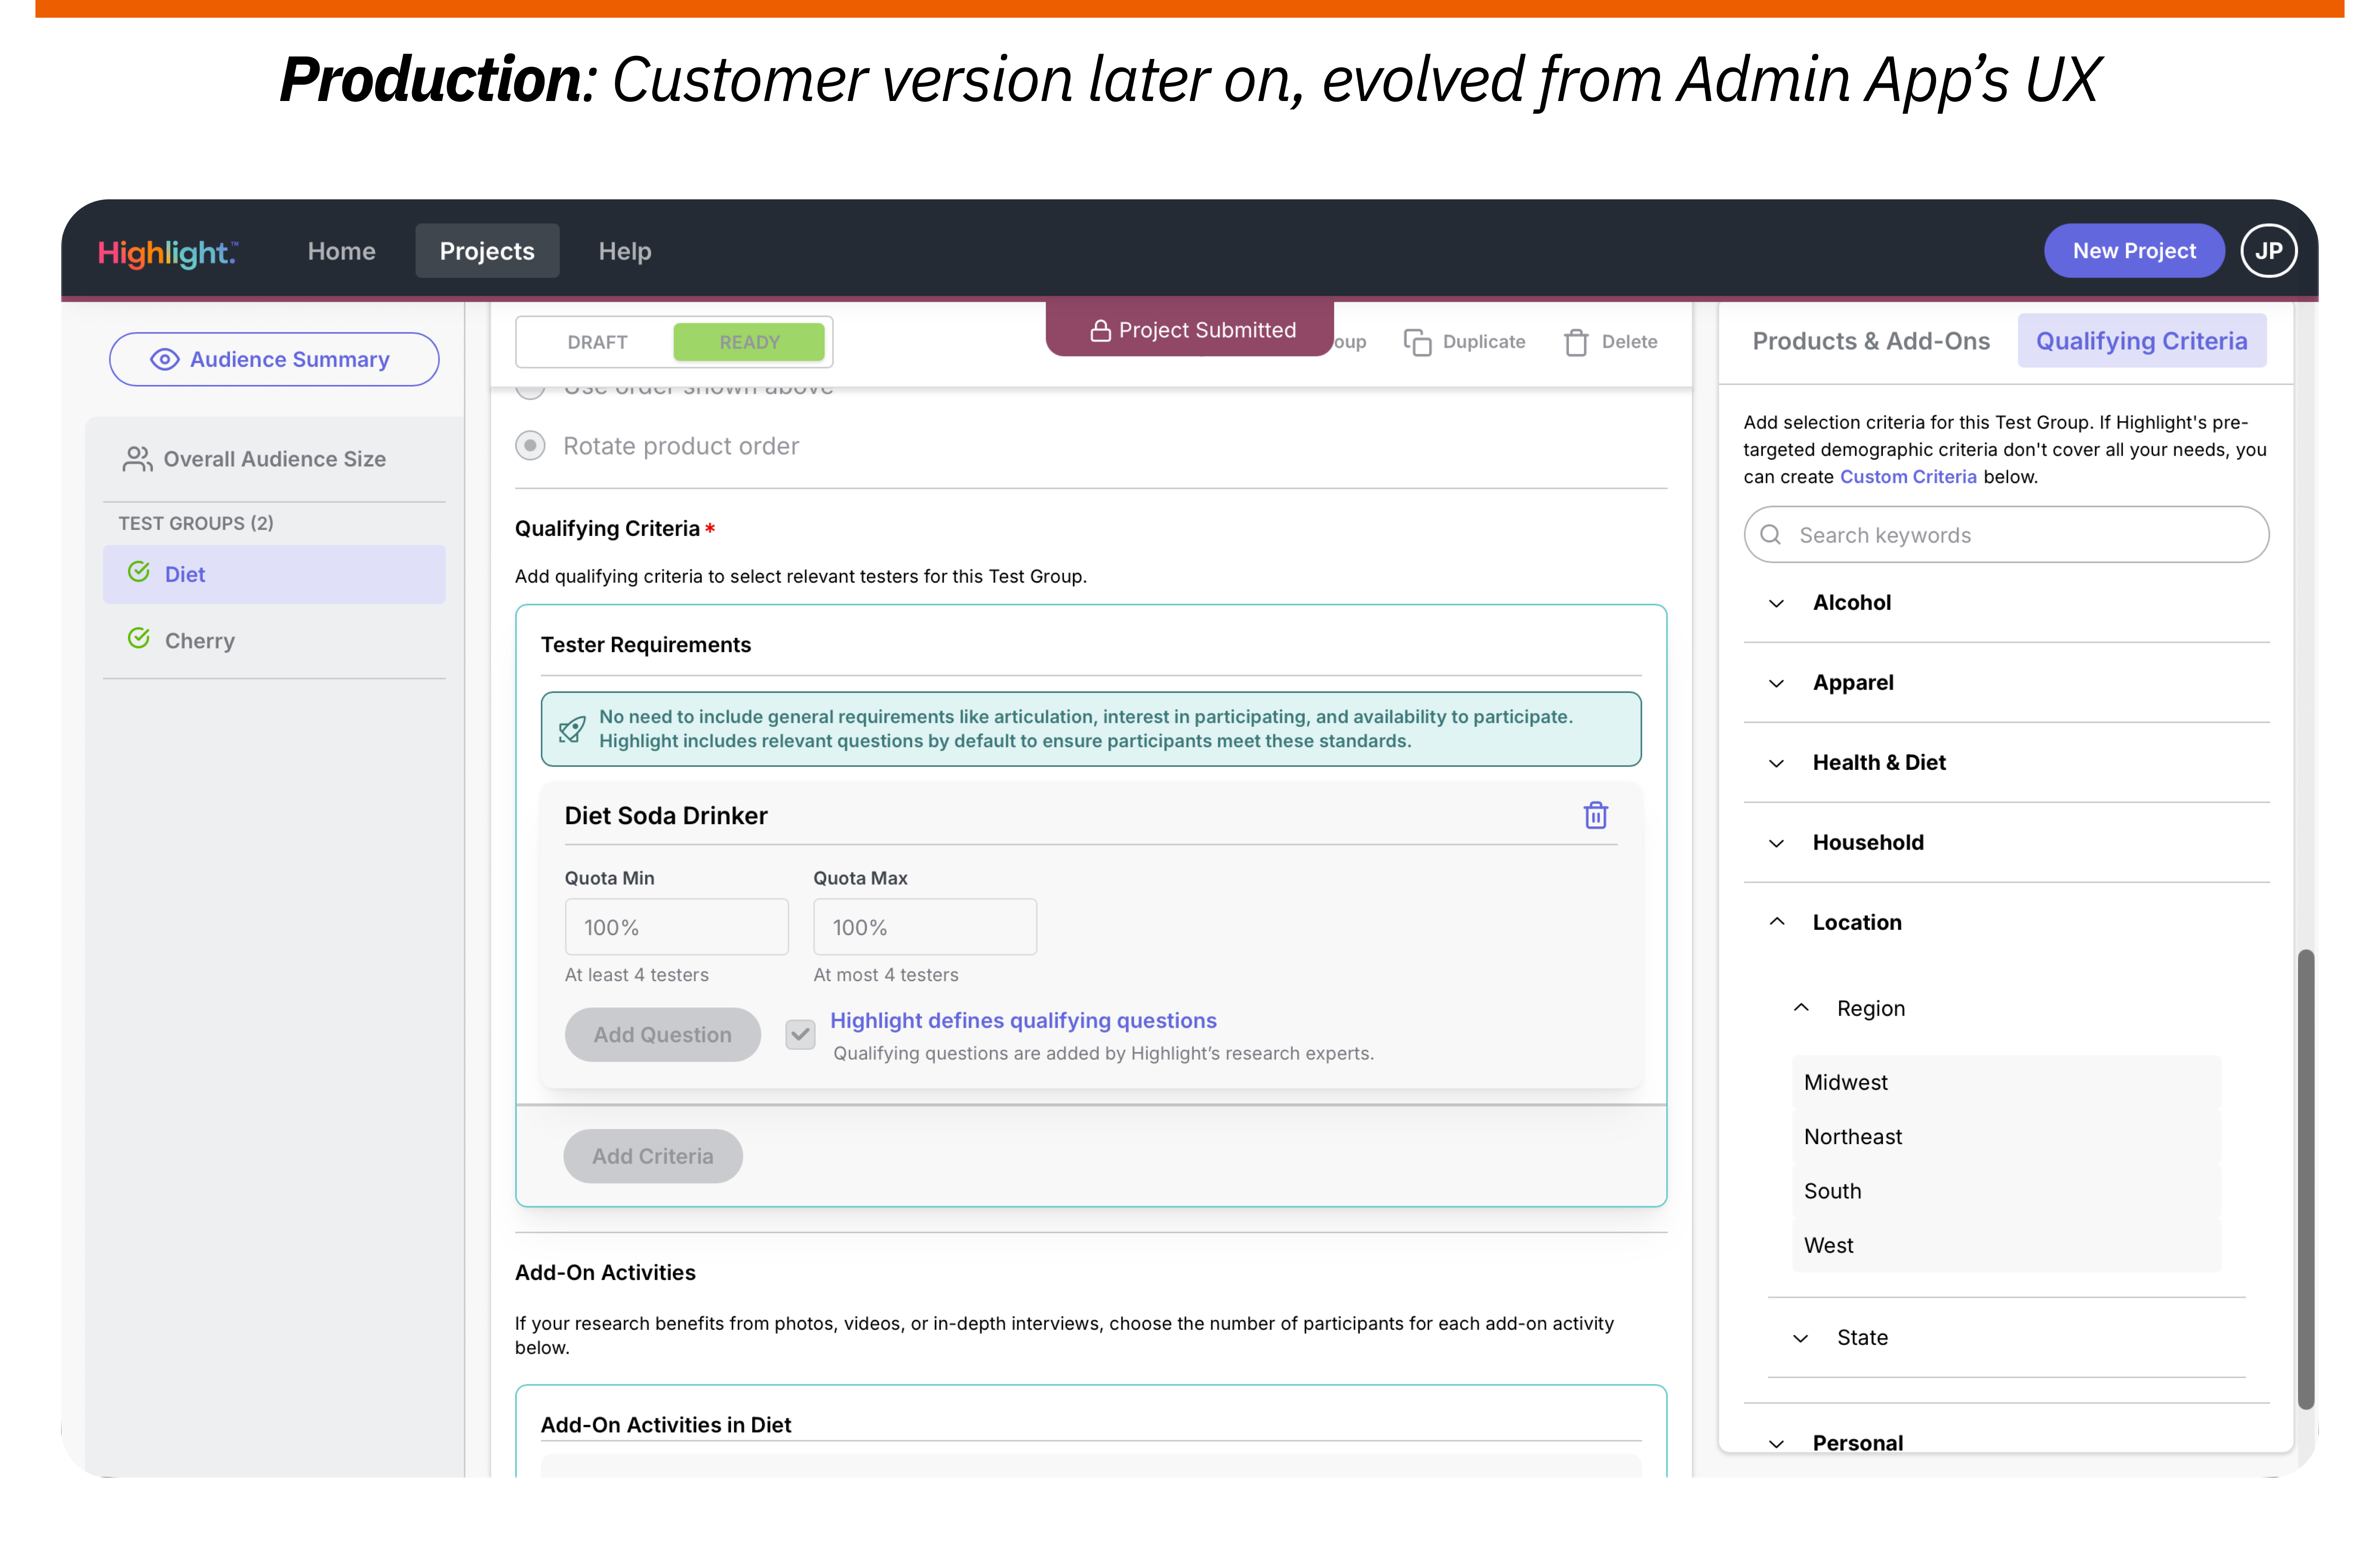The height and width of the screenshot is (1553, 2380).
Task: Focus the Search keywords field
Action: 2006,535
